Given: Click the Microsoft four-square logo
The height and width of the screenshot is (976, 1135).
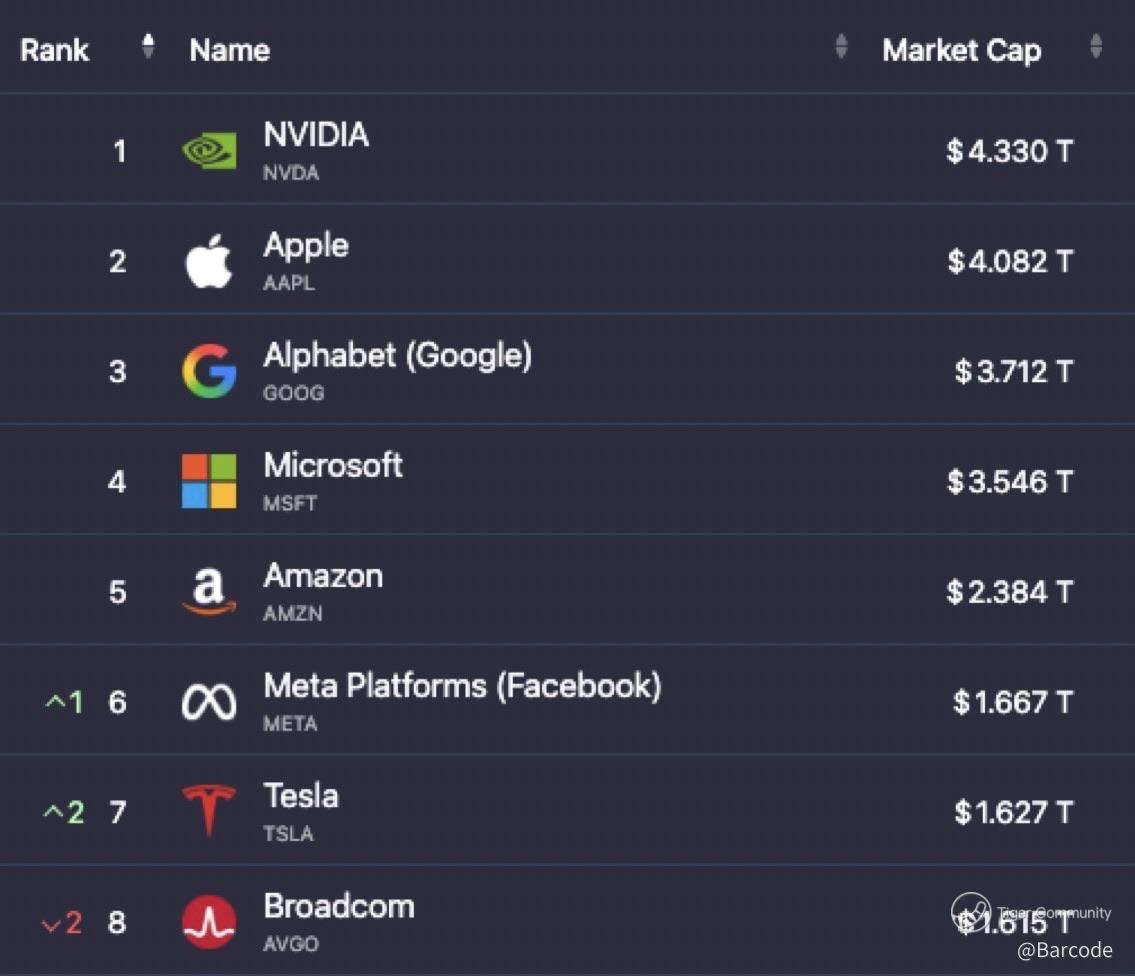Looking at the screenshot, I should pos(209,481).
